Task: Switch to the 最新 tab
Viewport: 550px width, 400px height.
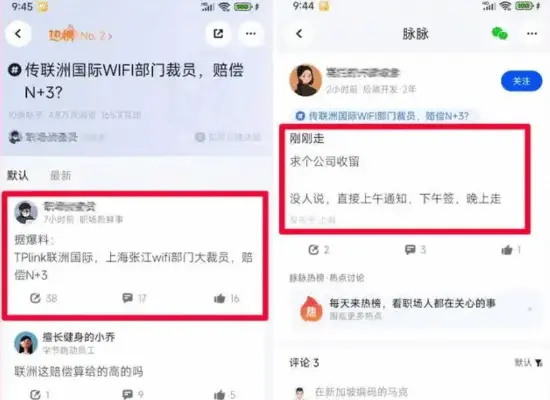Action: tap(60, 175)
